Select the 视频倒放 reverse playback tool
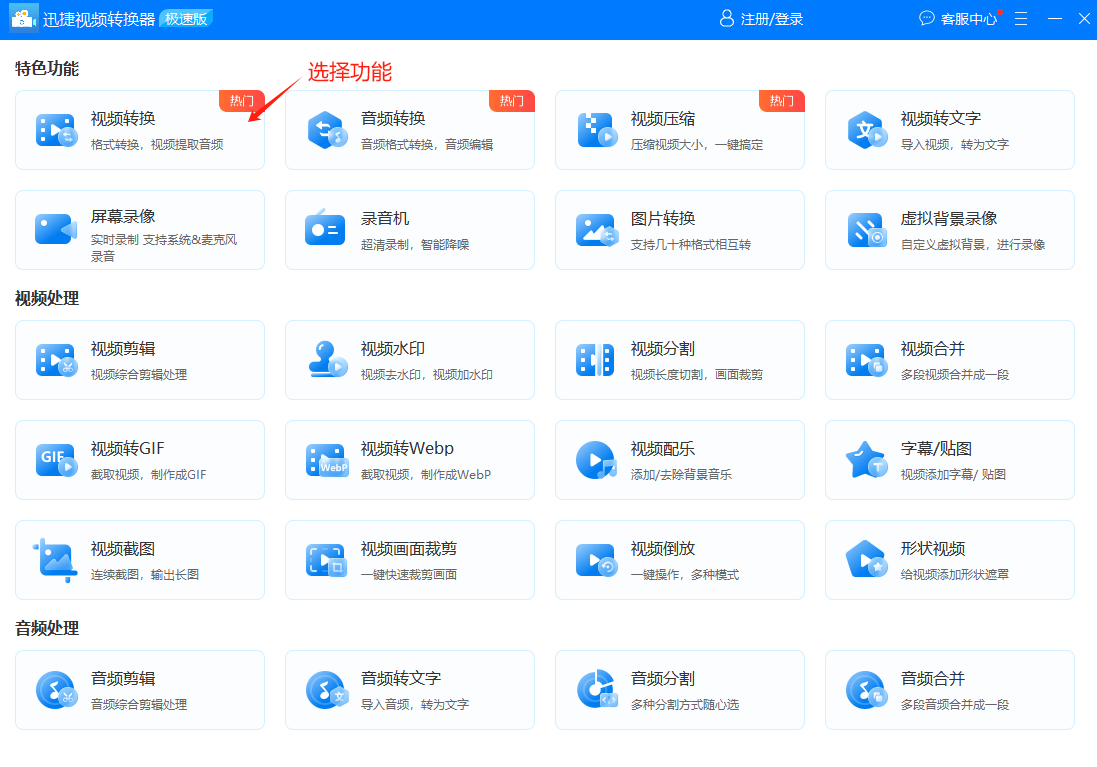This screenshot has height=767, width=1097. [680, 560]
